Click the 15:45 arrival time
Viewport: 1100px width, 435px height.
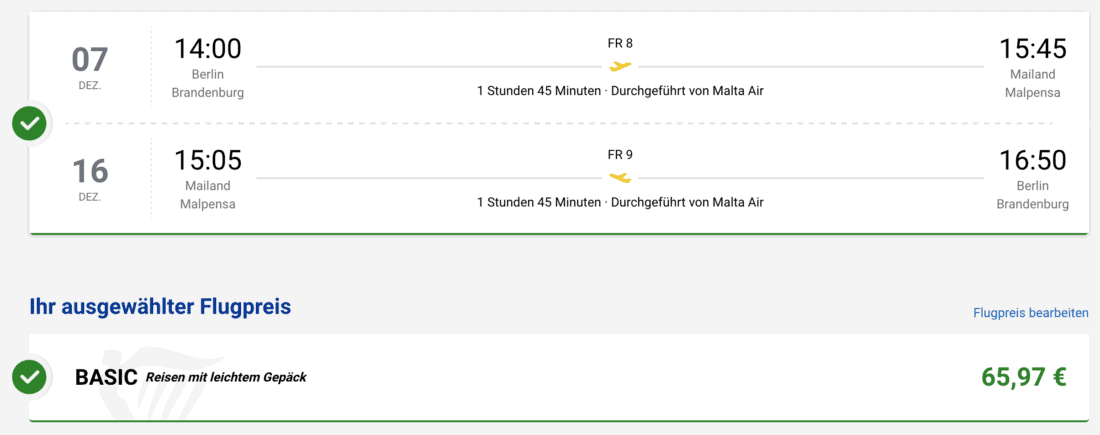[x=1032, y=49]
